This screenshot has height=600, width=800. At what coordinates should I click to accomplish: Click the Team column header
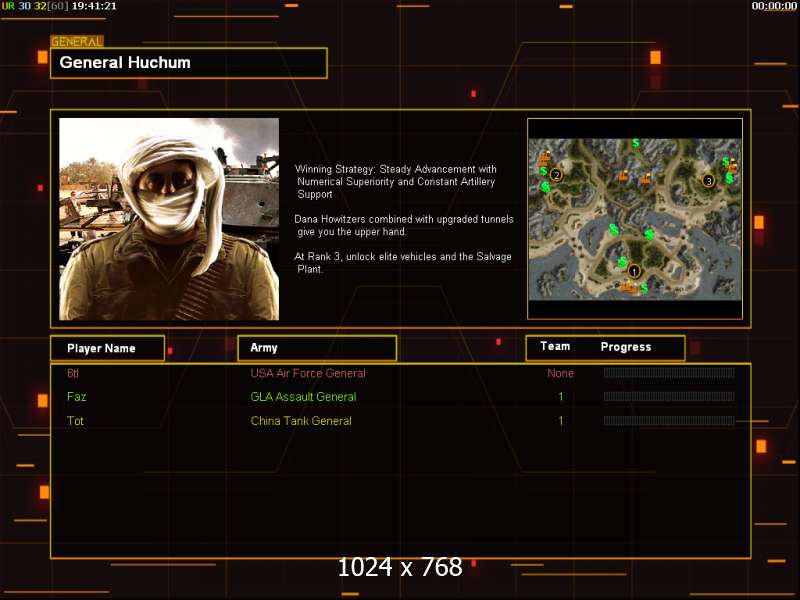click(555, 346)
